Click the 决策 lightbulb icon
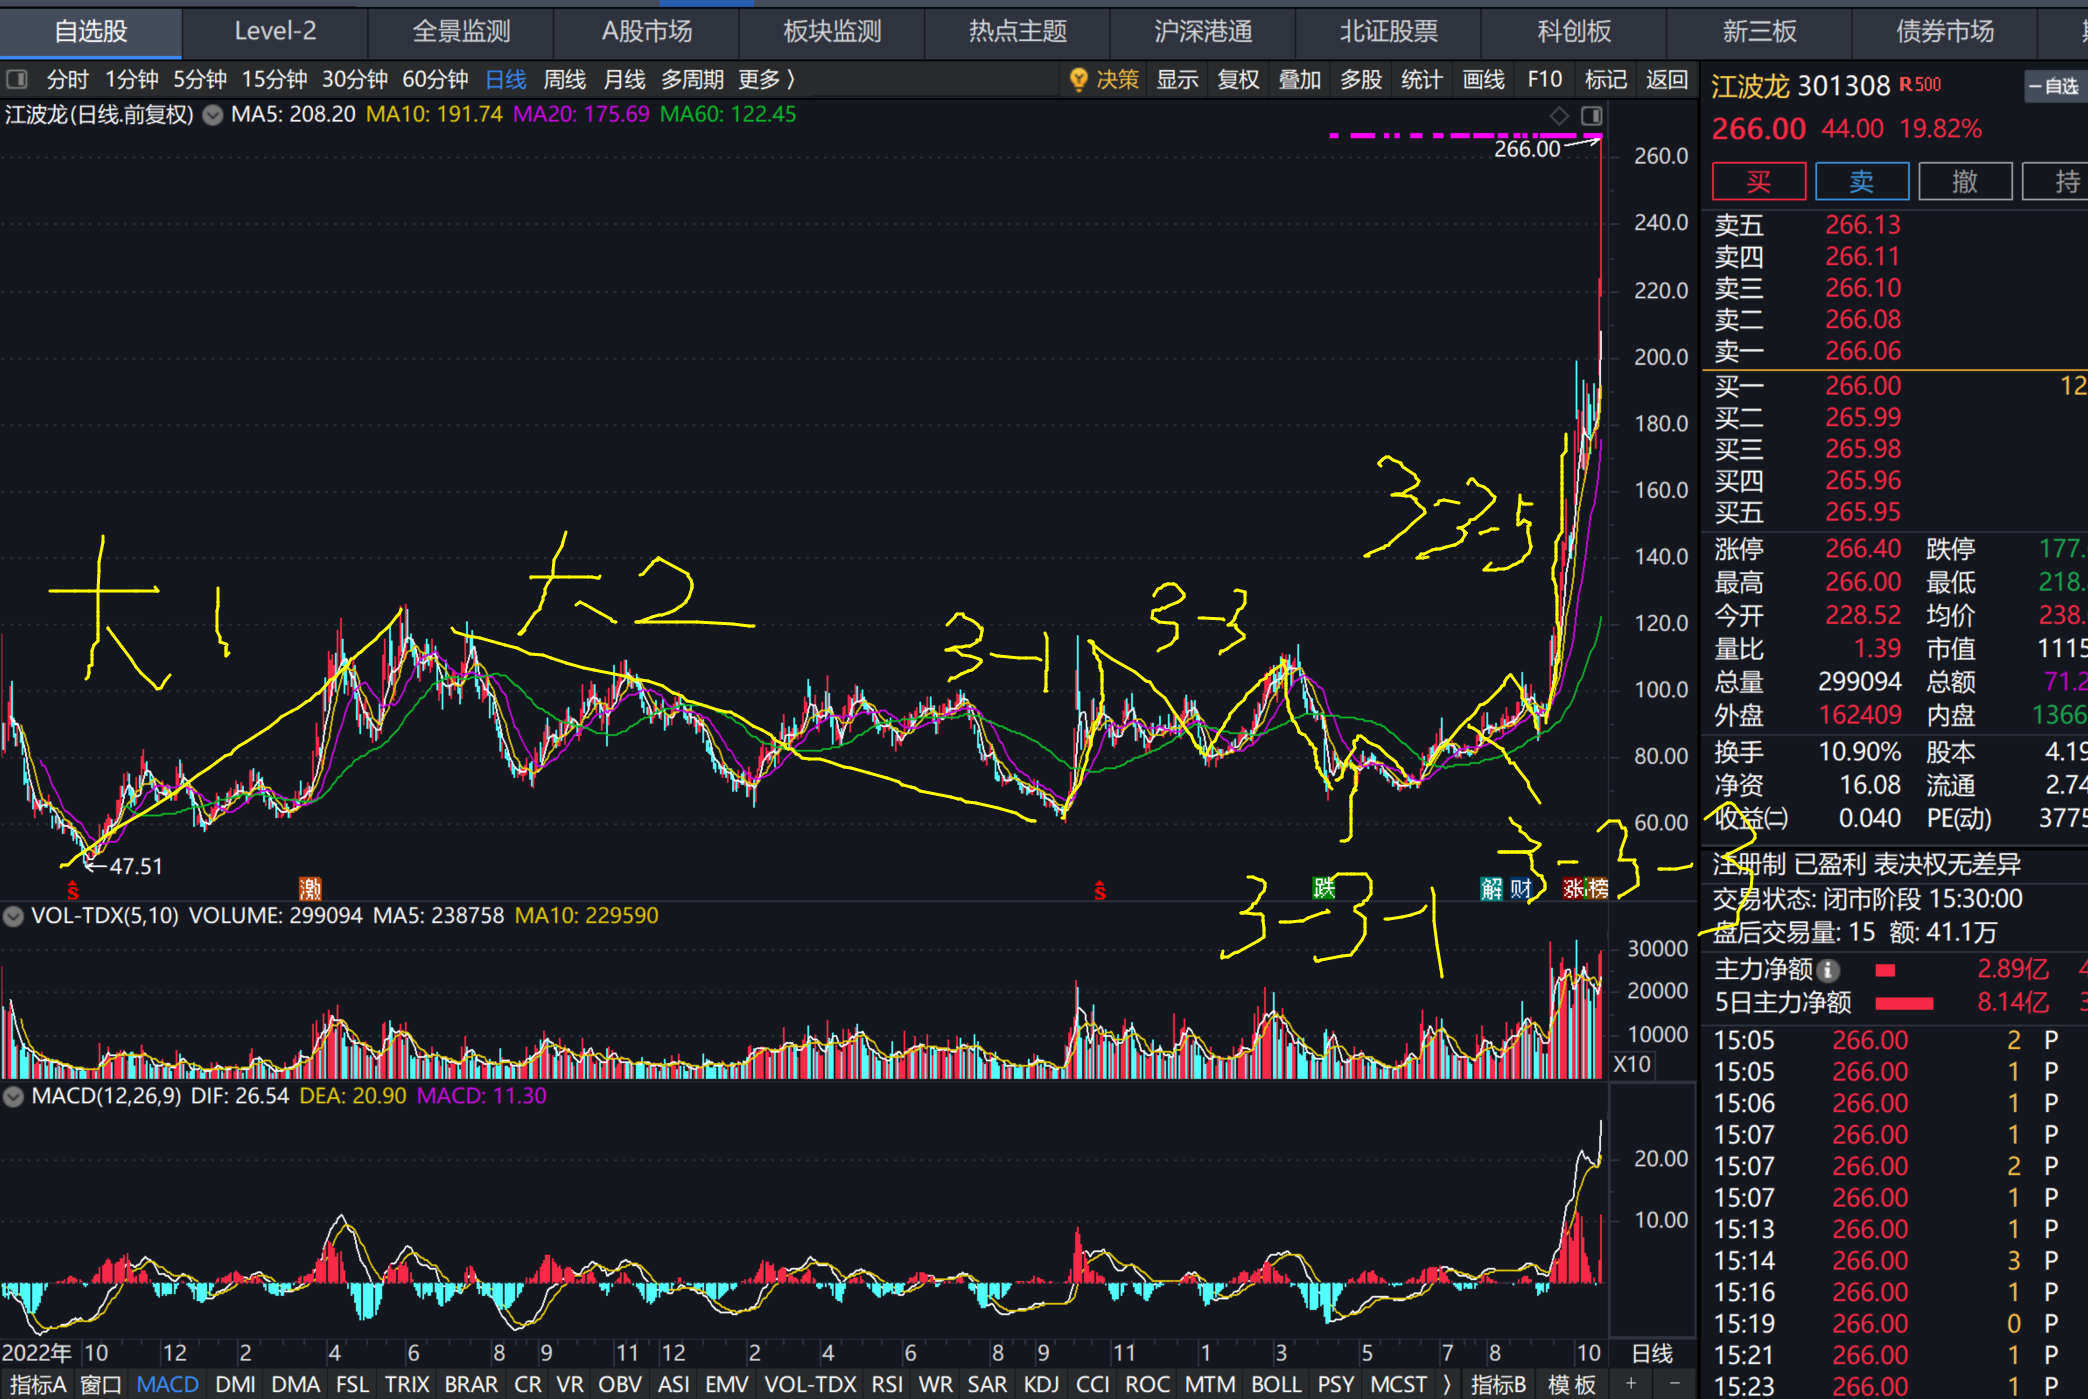 tap(1078, 80)
